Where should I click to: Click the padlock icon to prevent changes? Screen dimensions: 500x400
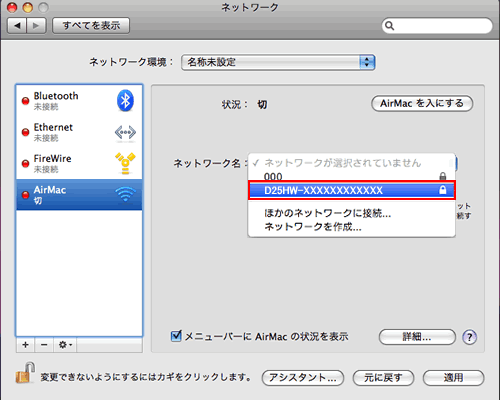[x=25, y=373]
